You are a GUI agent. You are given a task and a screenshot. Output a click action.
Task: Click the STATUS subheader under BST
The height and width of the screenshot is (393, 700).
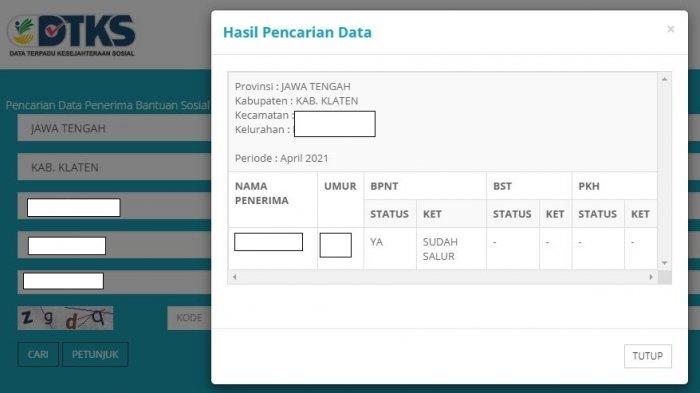[x=512, y=214]
